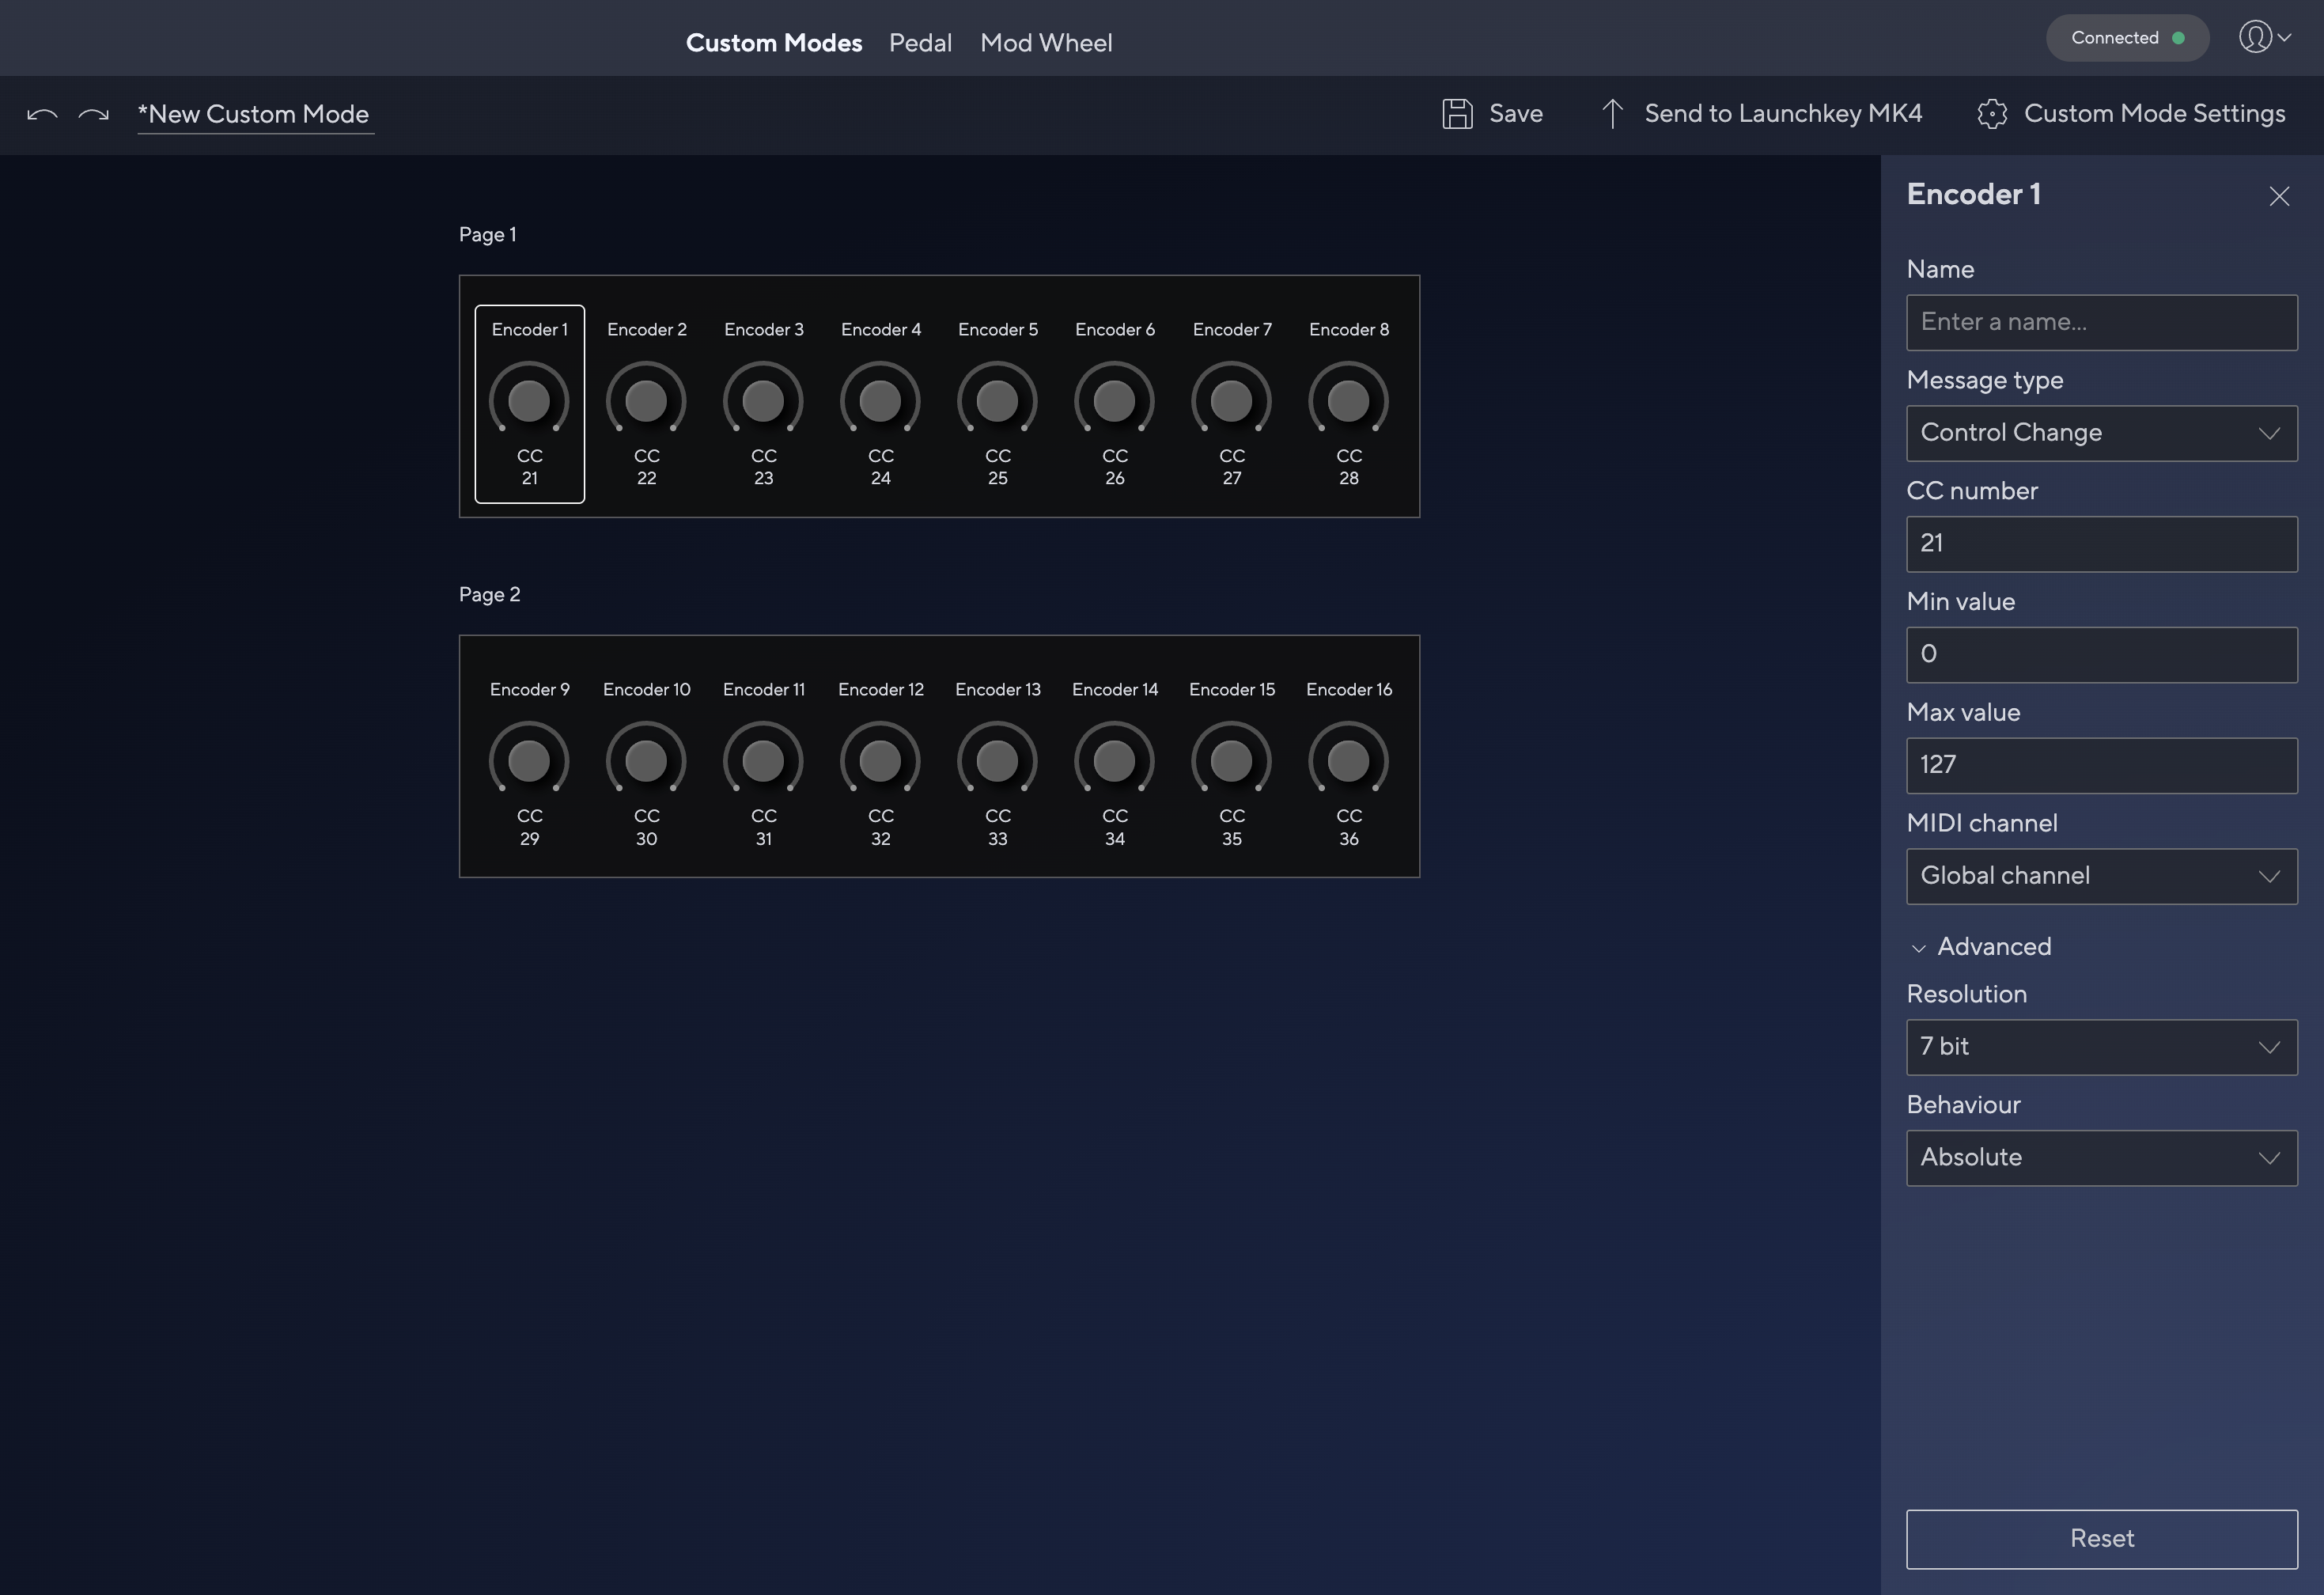2324x1595 pixels.
Task: Click Custom Mode Settings text
Action: pyautogui.click(x=2154, y=114)
